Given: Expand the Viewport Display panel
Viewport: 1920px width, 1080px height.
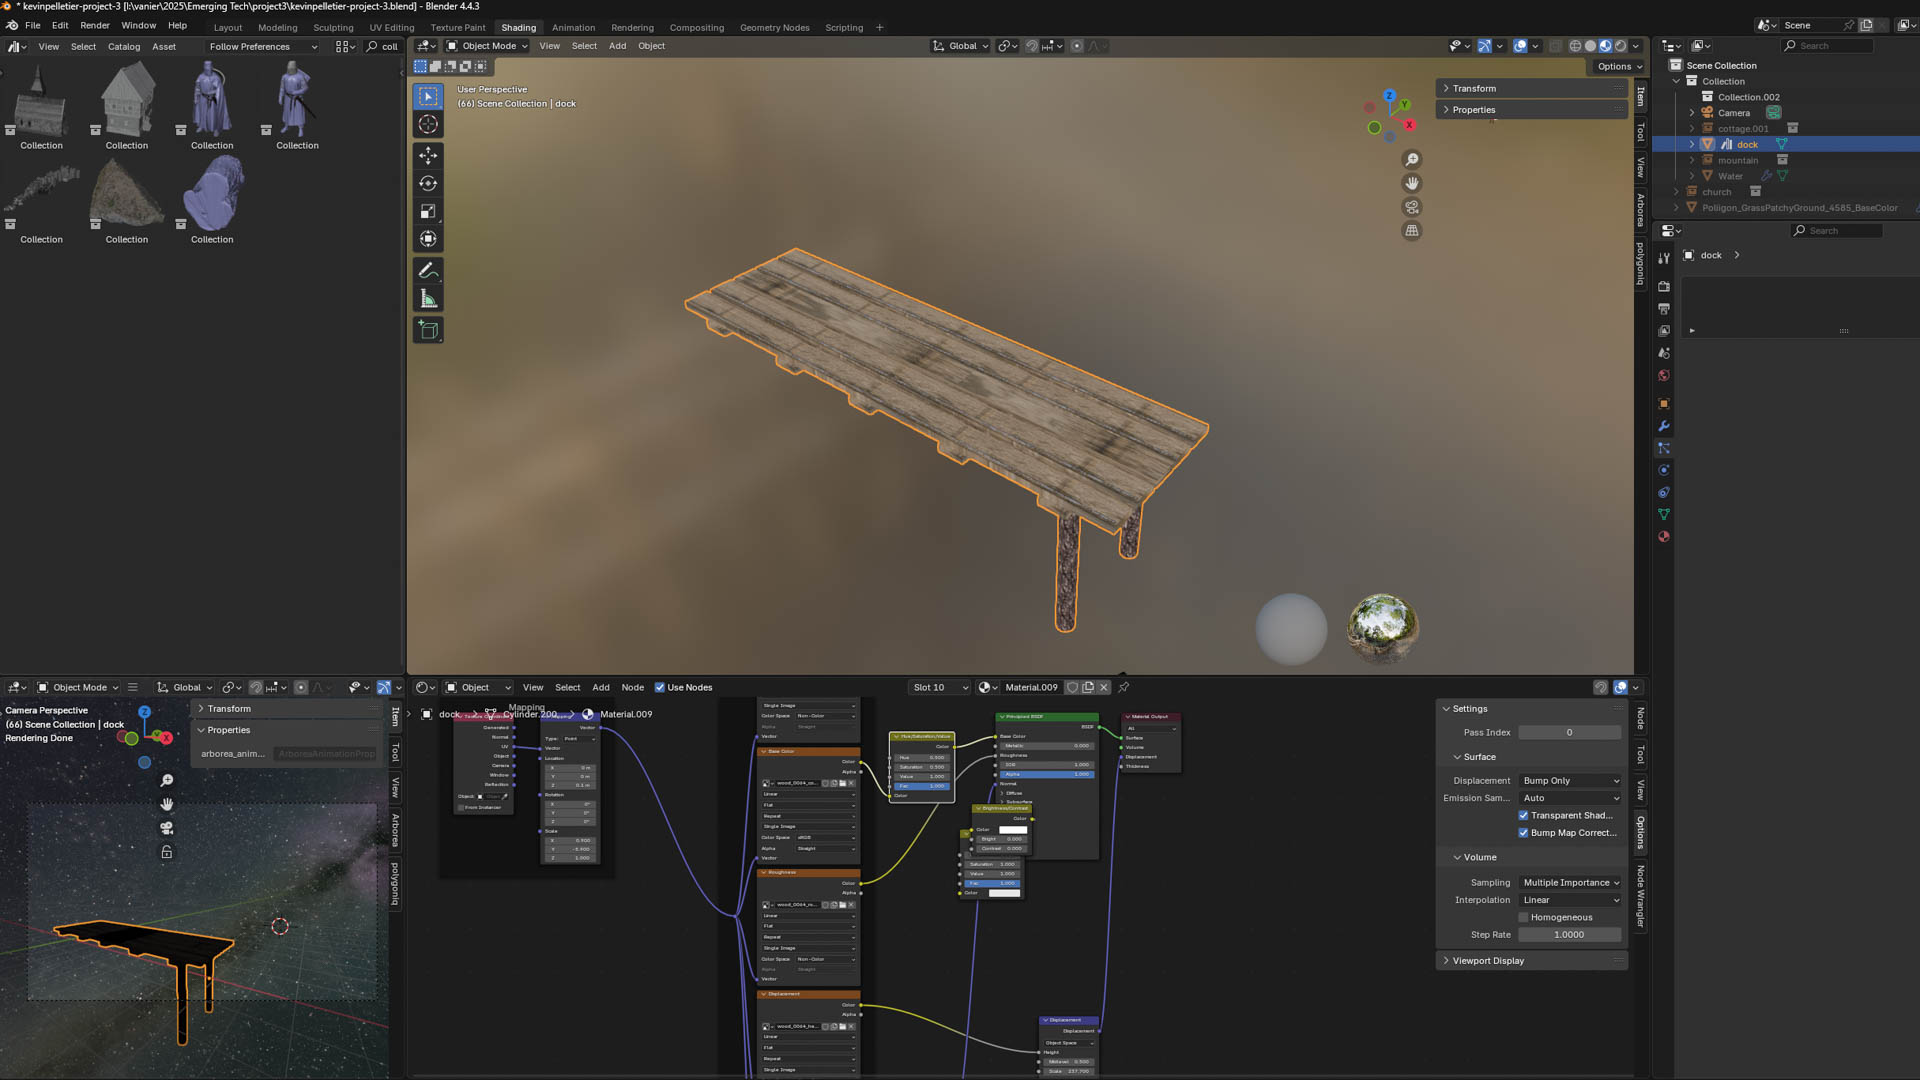Looking at the screenshot, I should click(1488, 961).
